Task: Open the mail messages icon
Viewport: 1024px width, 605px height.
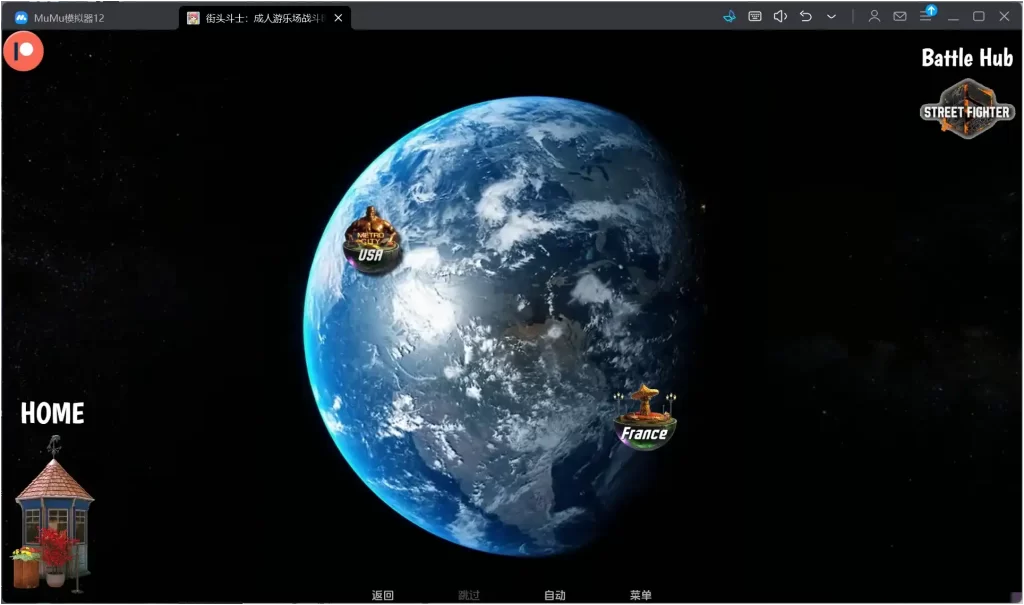Action: [x=900, y=16]
